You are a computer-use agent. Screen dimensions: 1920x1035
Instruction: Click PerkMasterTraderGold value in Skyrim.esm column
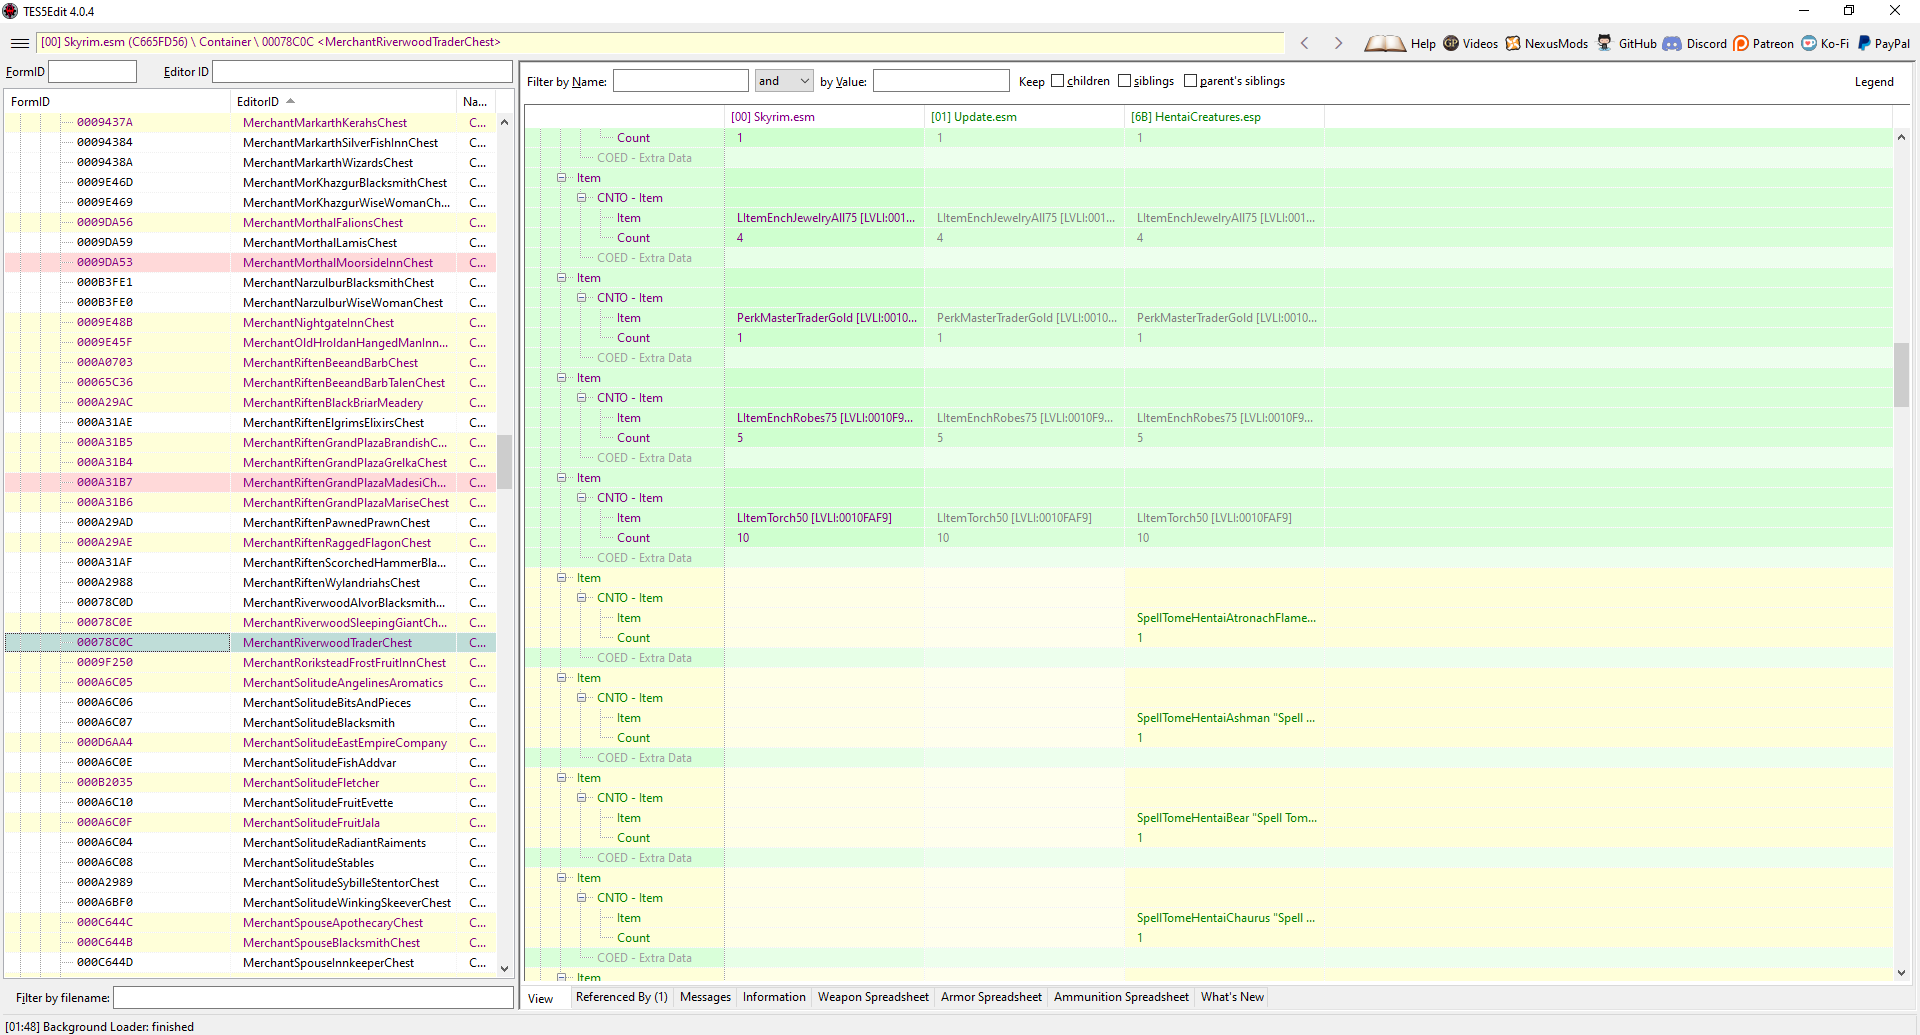click(x=825, y=318)
